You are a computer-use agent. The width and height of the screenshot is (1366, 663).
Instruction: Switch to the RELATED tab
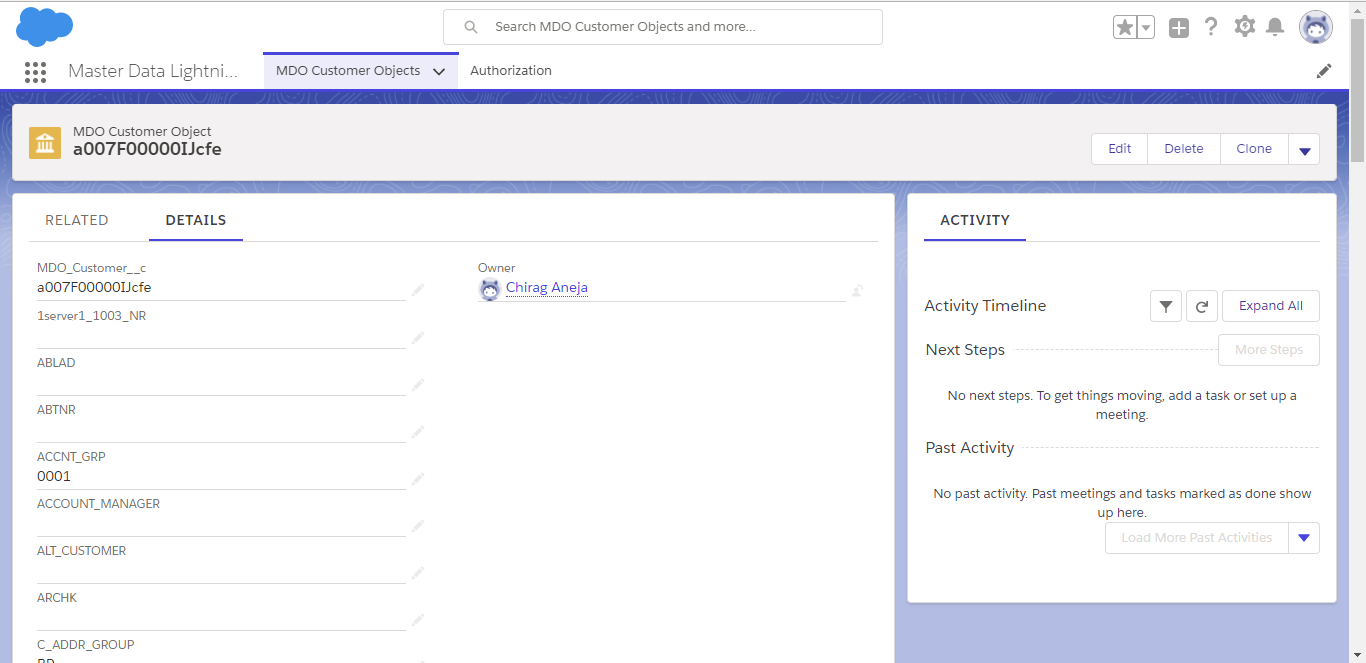click(77, 220)
